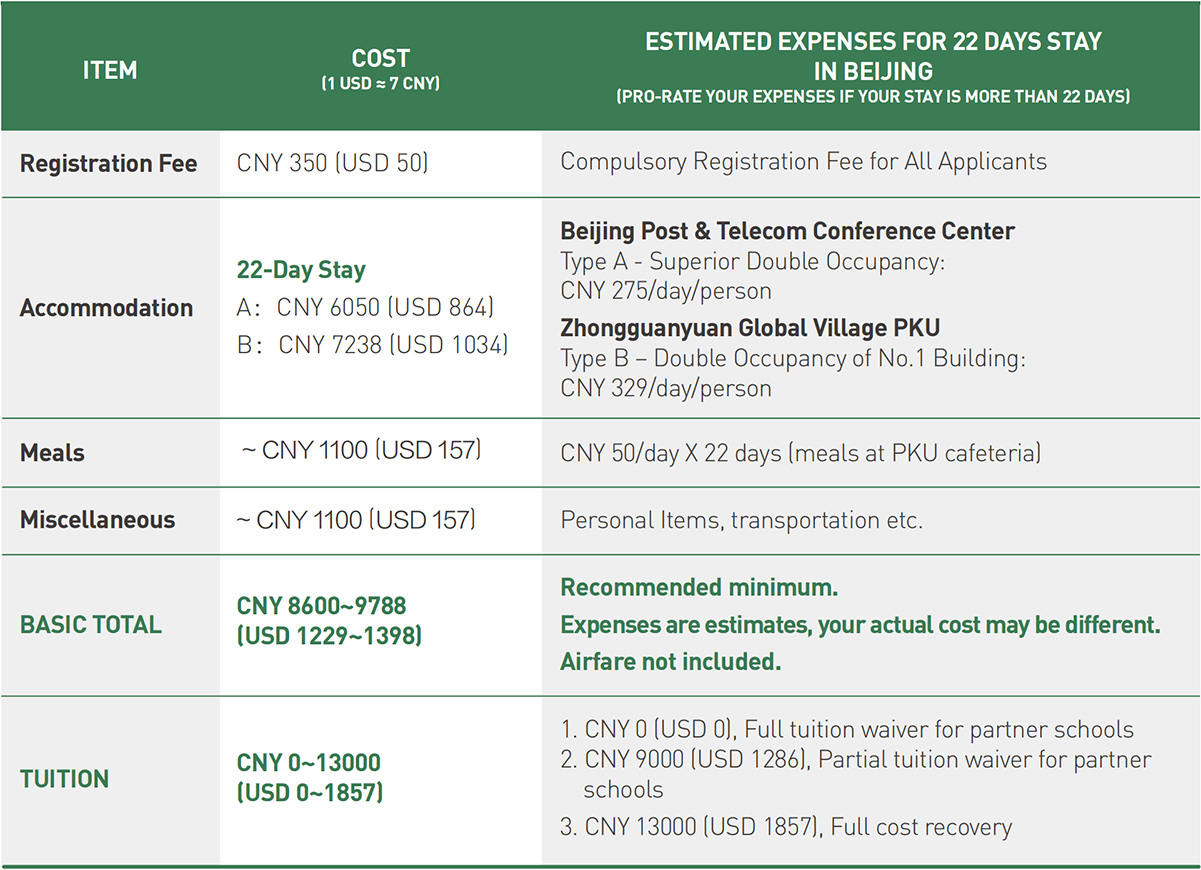Image resolution: width=1201 pixels, height=870 pixels.
Task: Click the BASIC TOTAL label
Action: point(90,625)
